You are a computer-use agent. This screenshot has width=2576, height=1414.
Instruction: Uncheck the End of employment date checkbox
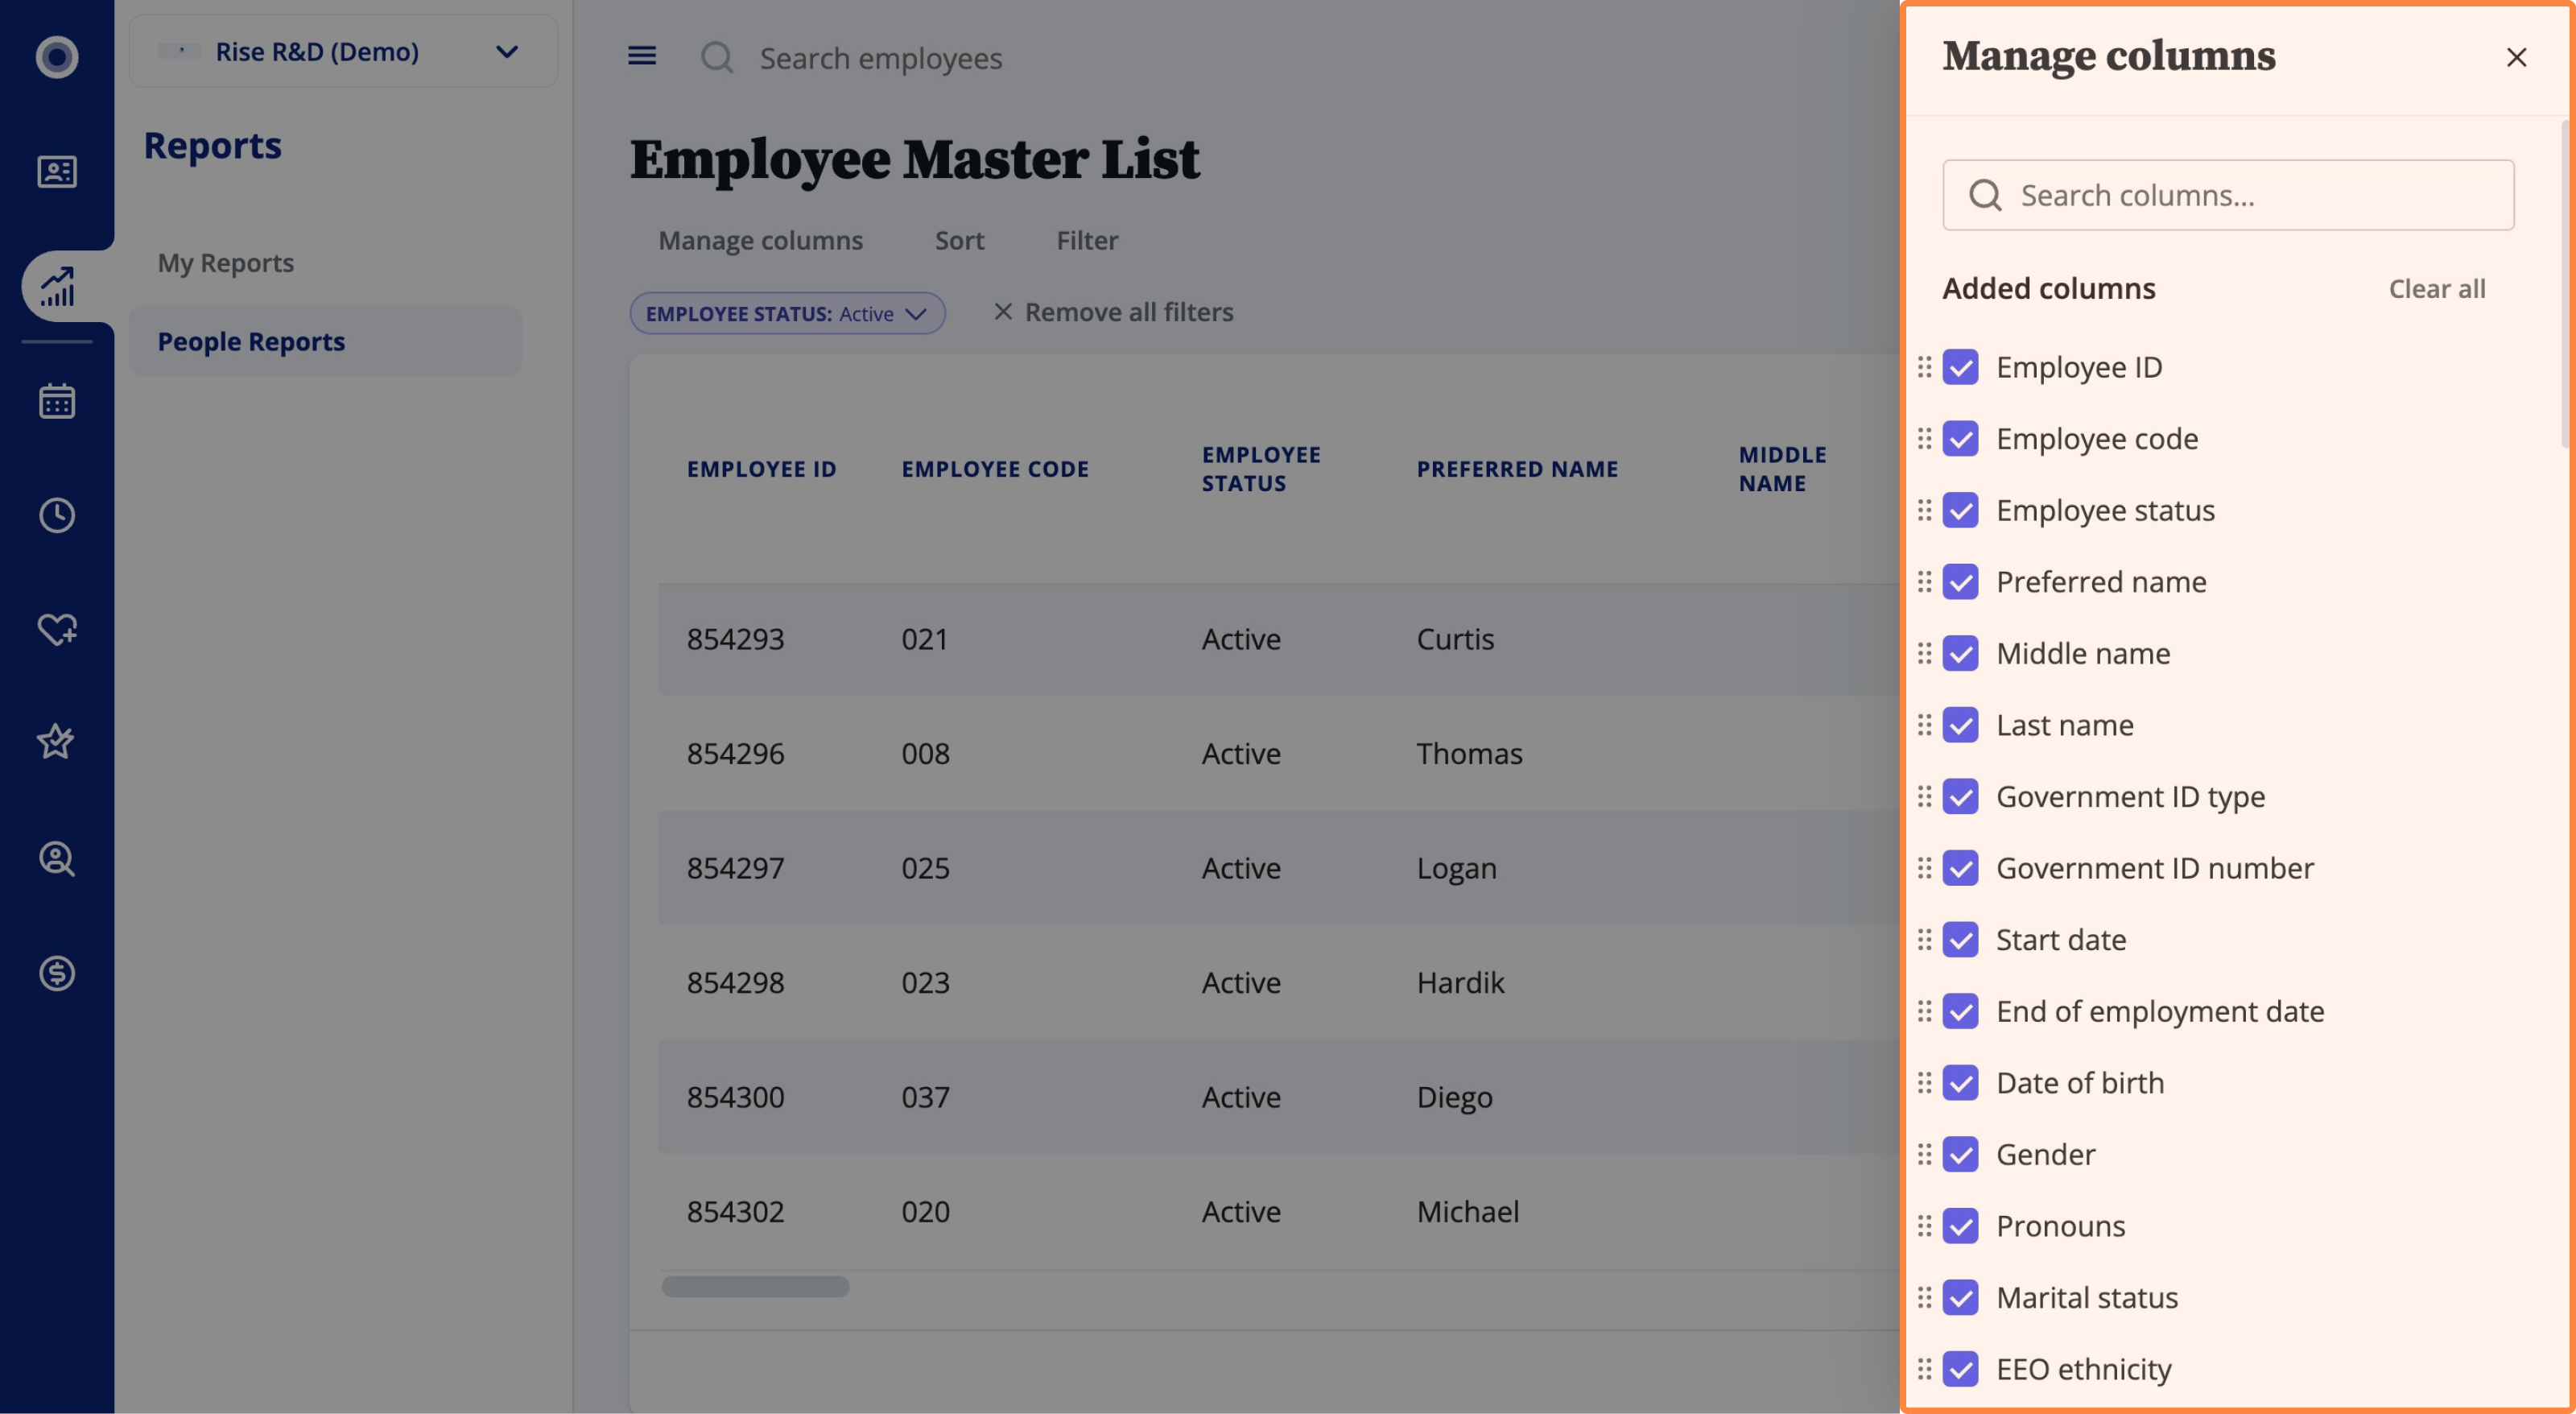click(1960, 1011)
